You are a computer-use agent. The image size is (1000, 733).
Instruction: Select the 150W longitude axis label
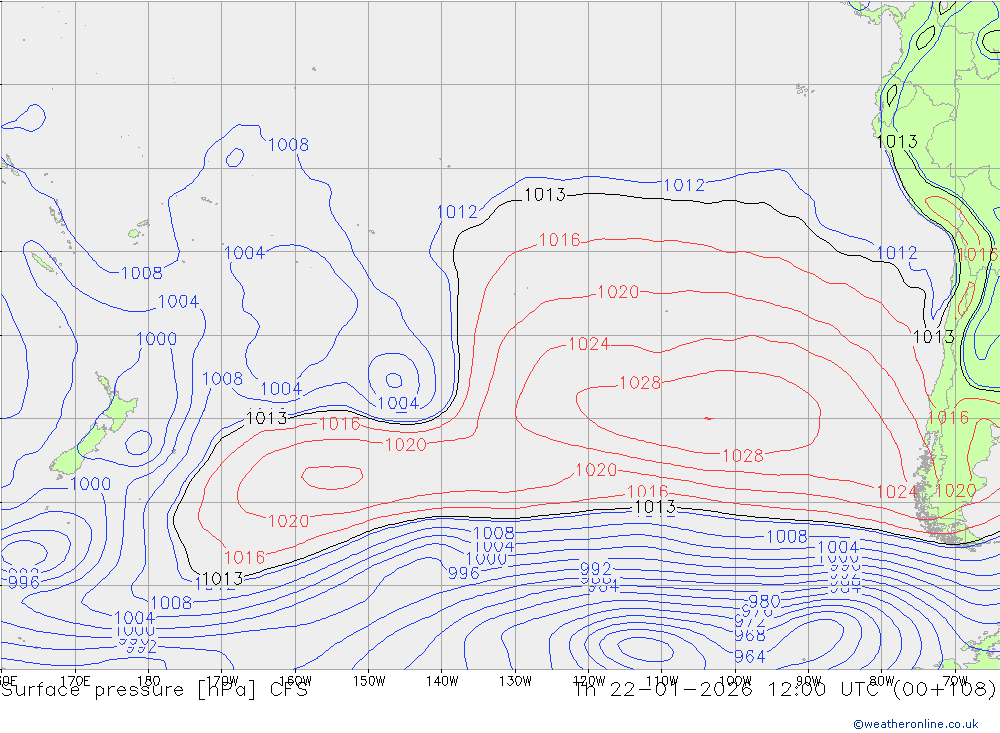pyautogui.click(x=369, y=681)
